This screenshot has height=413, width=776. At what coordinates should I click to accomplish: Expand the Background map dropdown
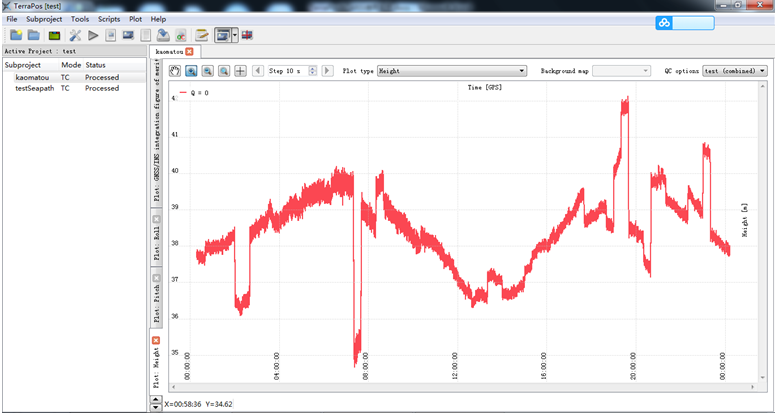pyautogui.click(x=622, y=71)
